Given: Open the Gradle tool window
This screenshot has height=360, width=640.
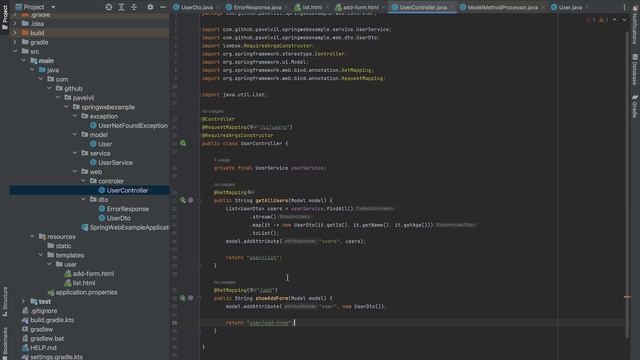Looking at the screenshot, I should (635, 106).
